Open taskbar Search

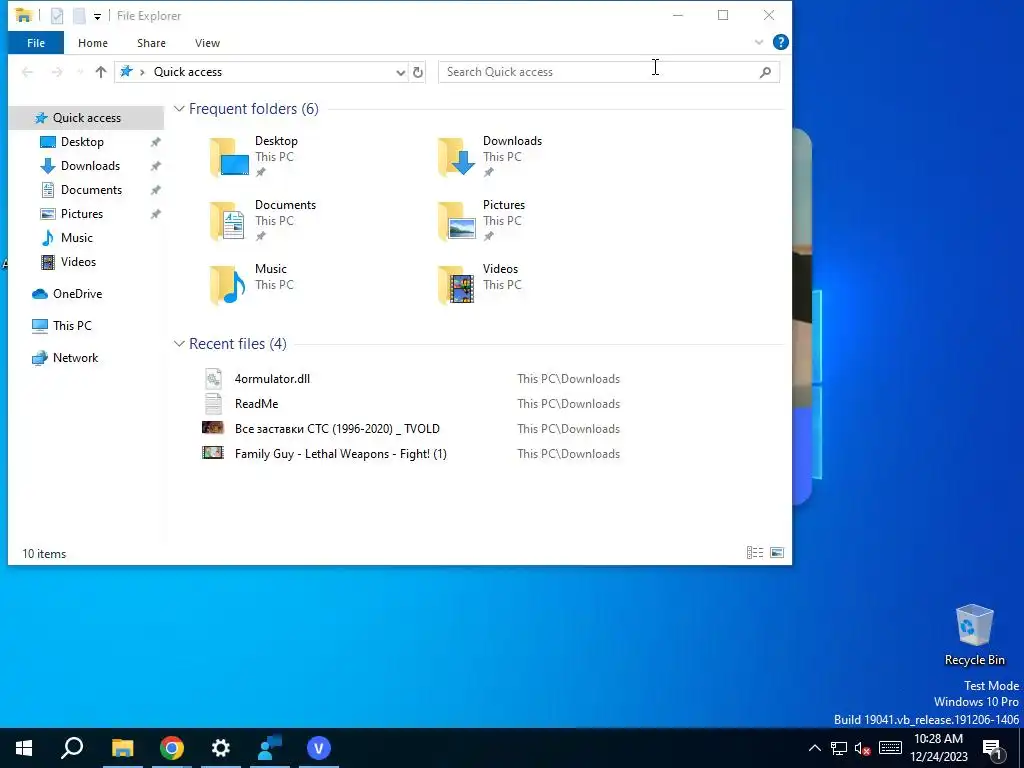click(72, 748)
